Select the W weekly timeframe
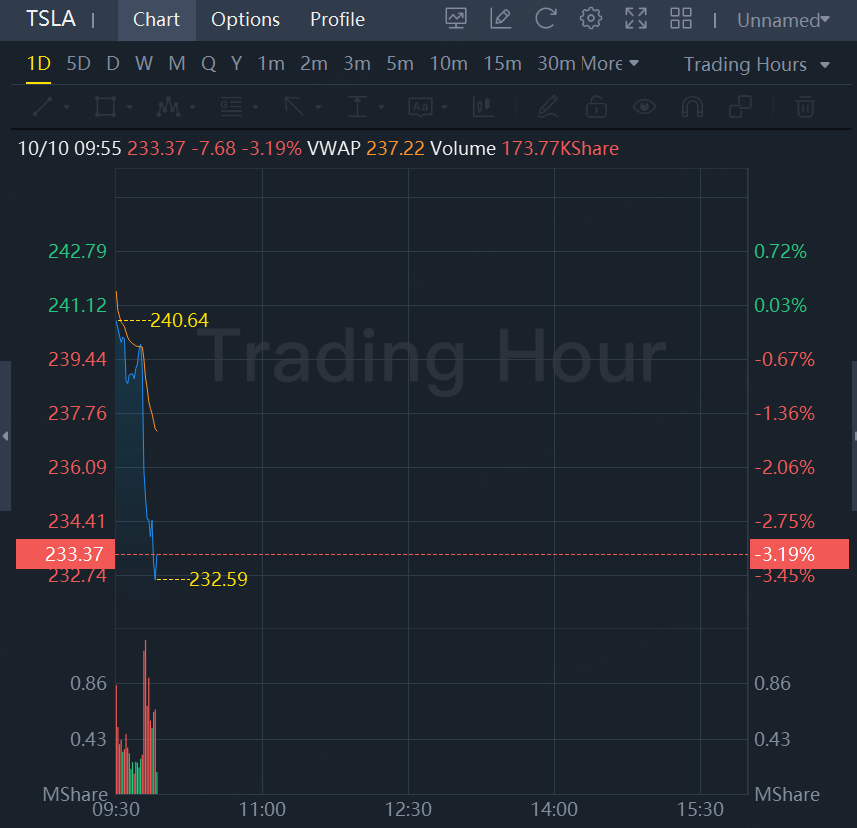857x828 pixels. point(144,63)
